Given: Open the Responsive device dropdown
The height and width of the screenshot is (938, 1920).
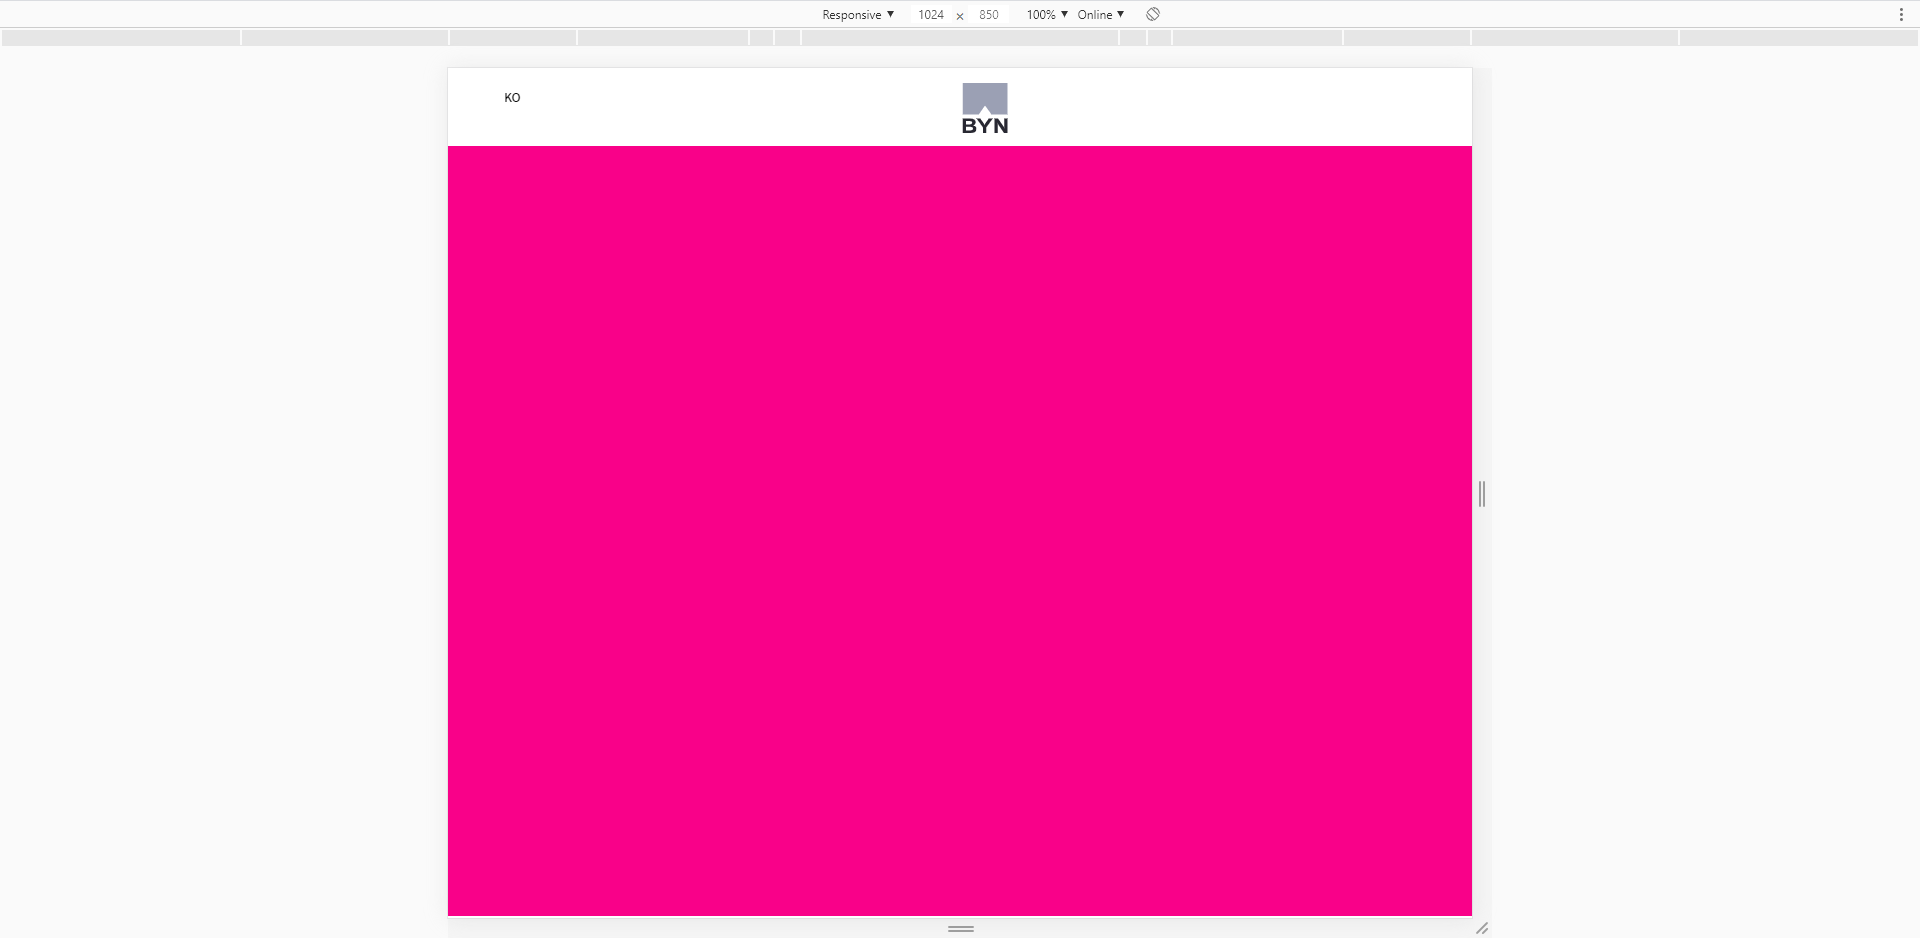Looking at the screenshot, I should (857, 14).
